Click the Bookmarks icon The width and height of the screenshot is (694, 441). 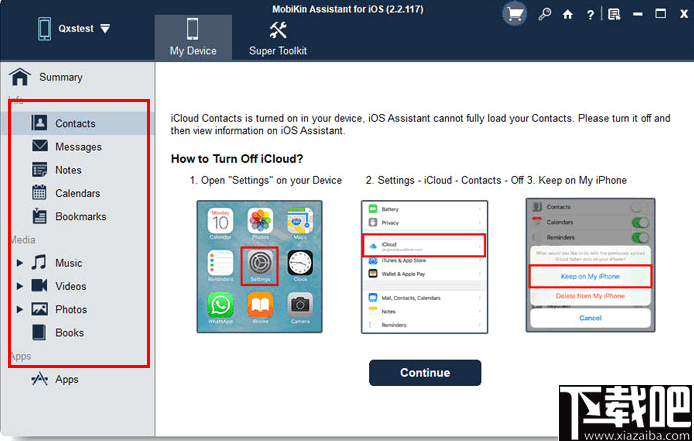pyautogui.click(x=39, y=216)
